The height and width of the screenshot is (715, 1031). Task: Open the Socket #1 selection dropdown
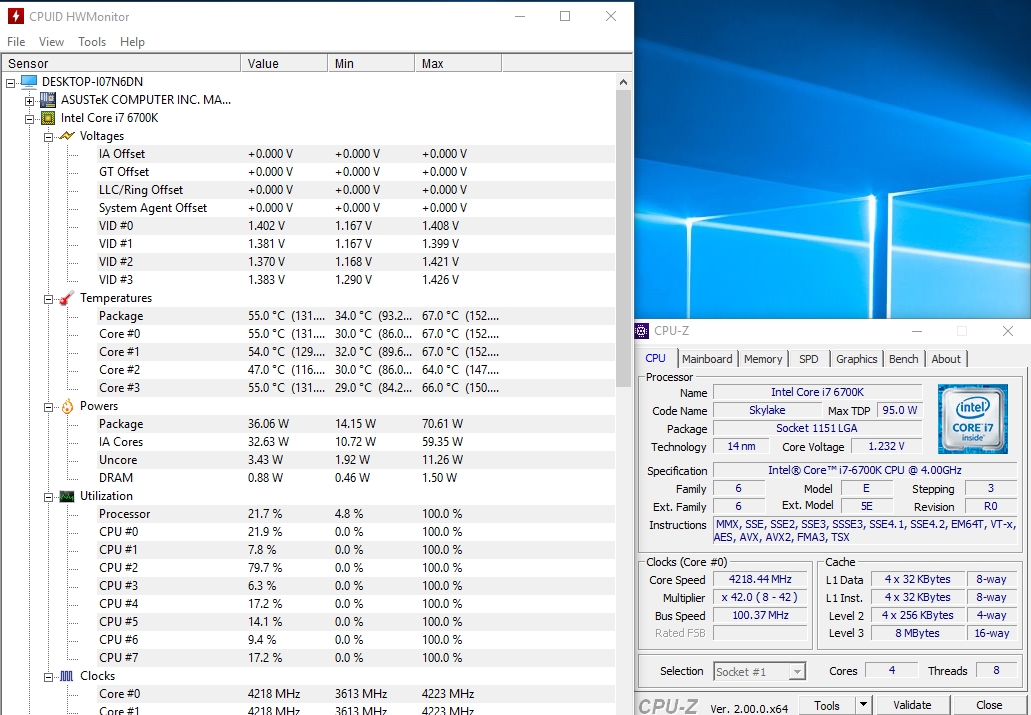pyautogui.click(x=796, y=672)
